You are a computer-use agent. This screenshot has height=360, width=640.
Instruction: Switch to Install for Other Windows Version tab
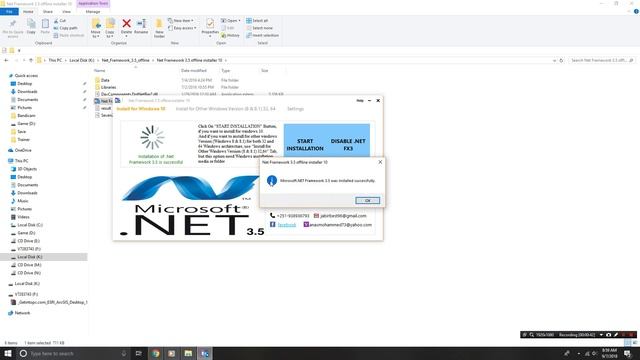point(225,109)
